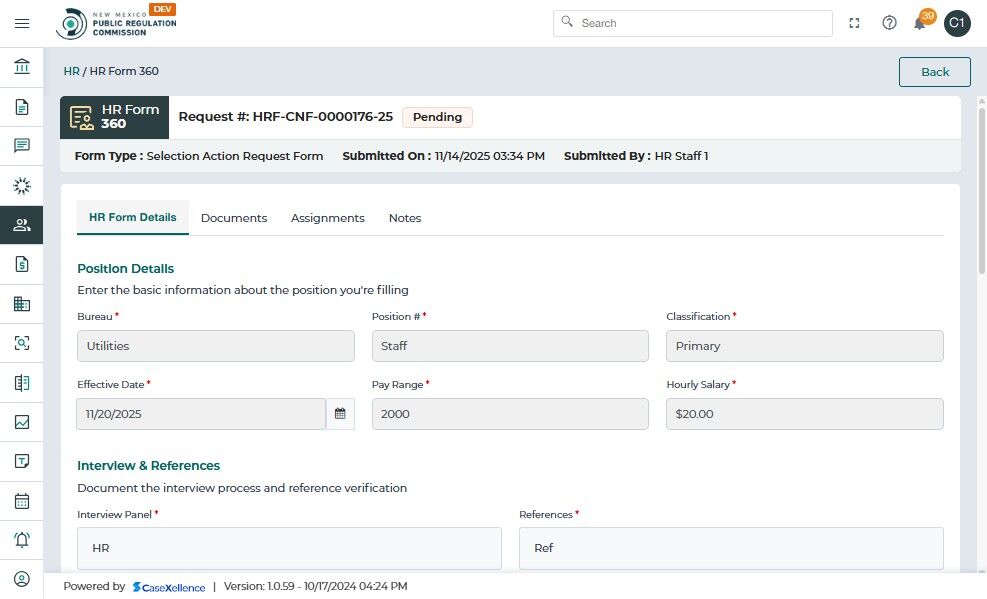
Task: Click the bank building sidebar icon
Action: pos(22,67)
